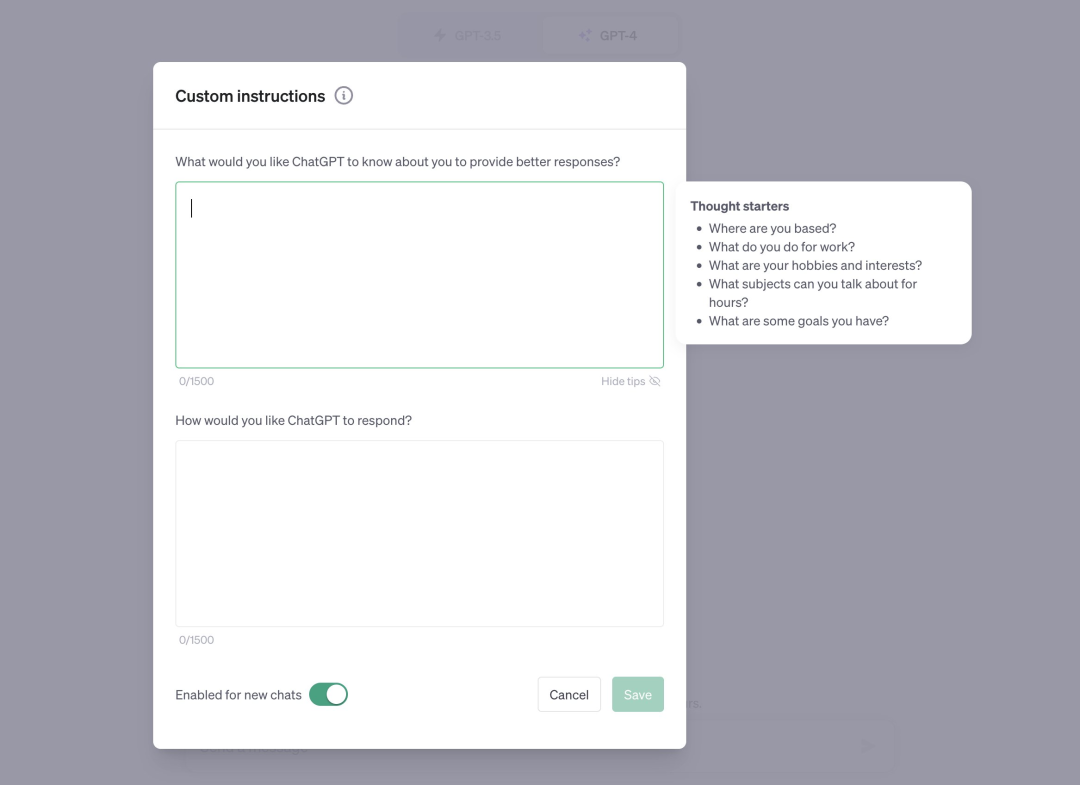This screenshot has width=1080, height=785.
Task: Click the 0/1500 counter under the first field
Action: (196, 381)
